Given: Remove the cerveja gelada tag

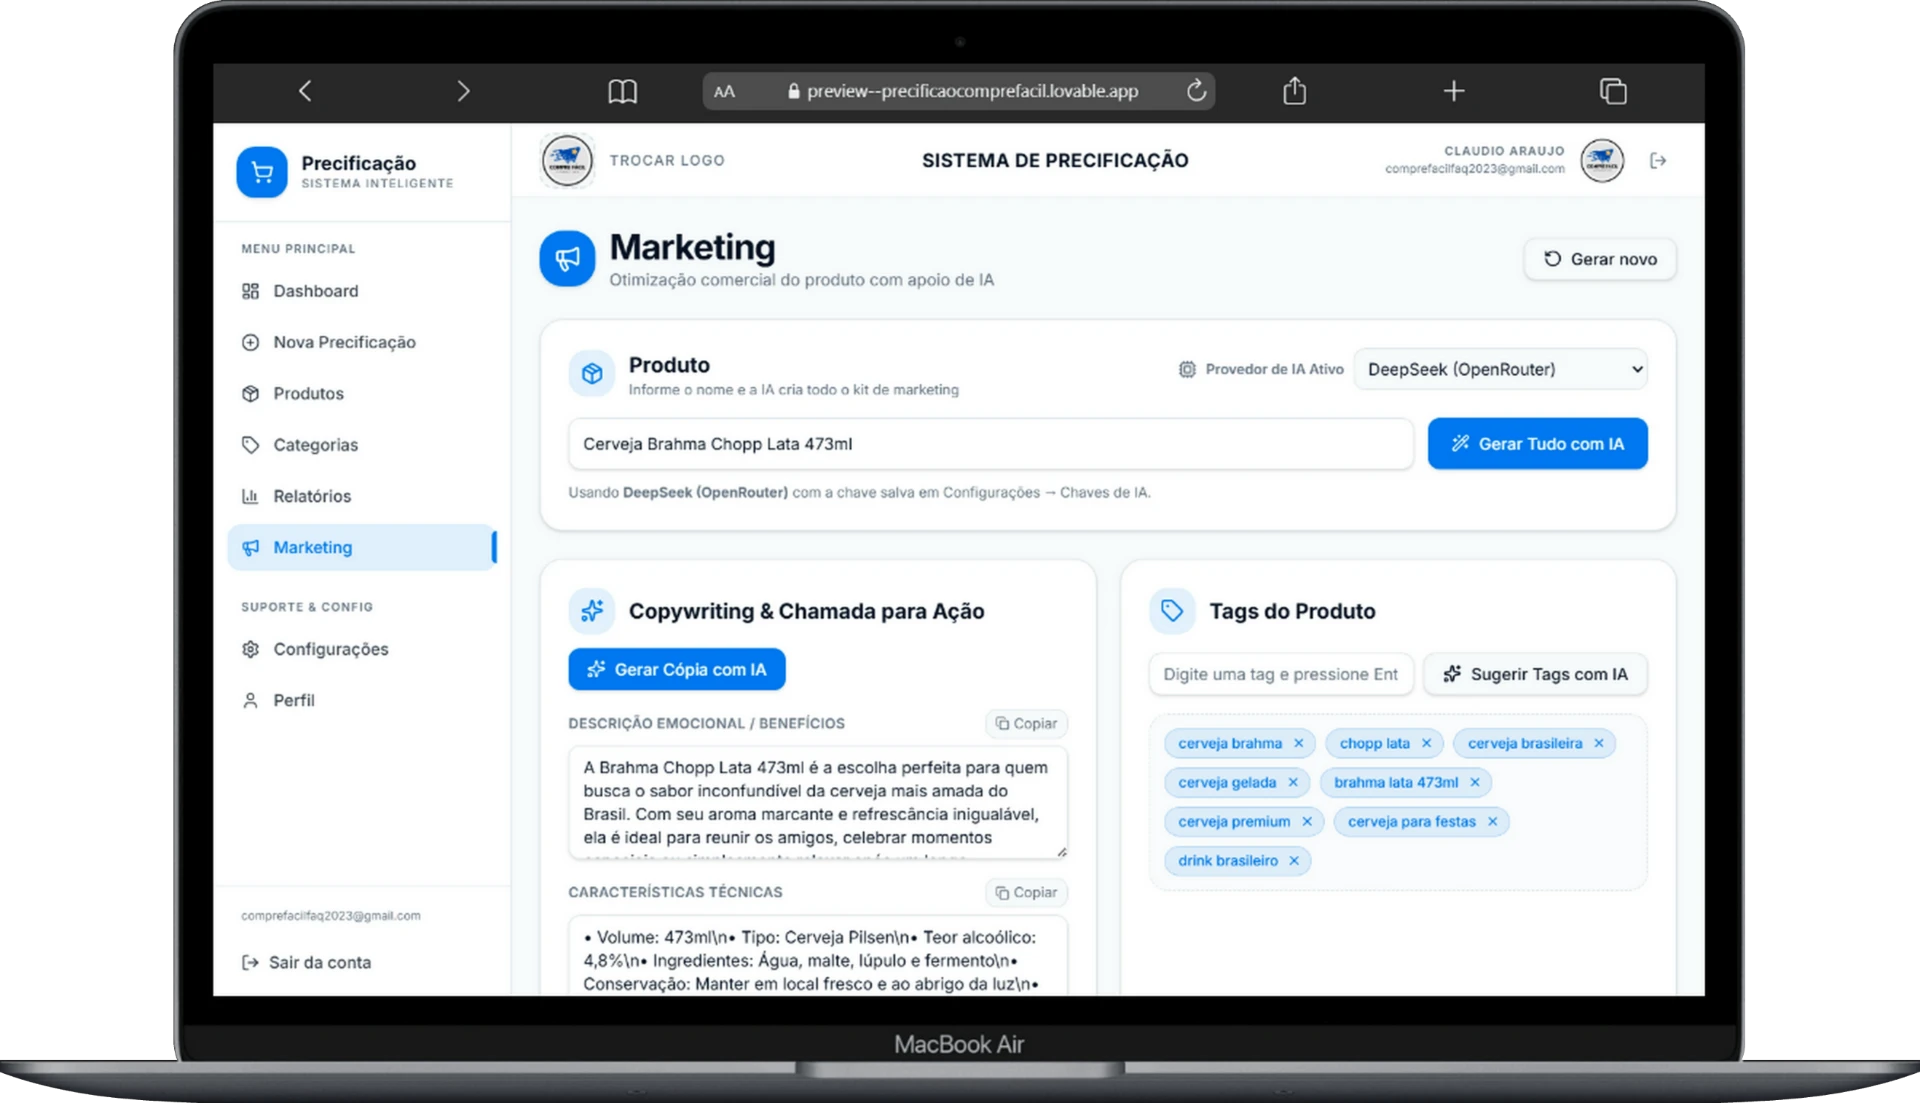Looking at the screenshot, I should point(1293,782).
